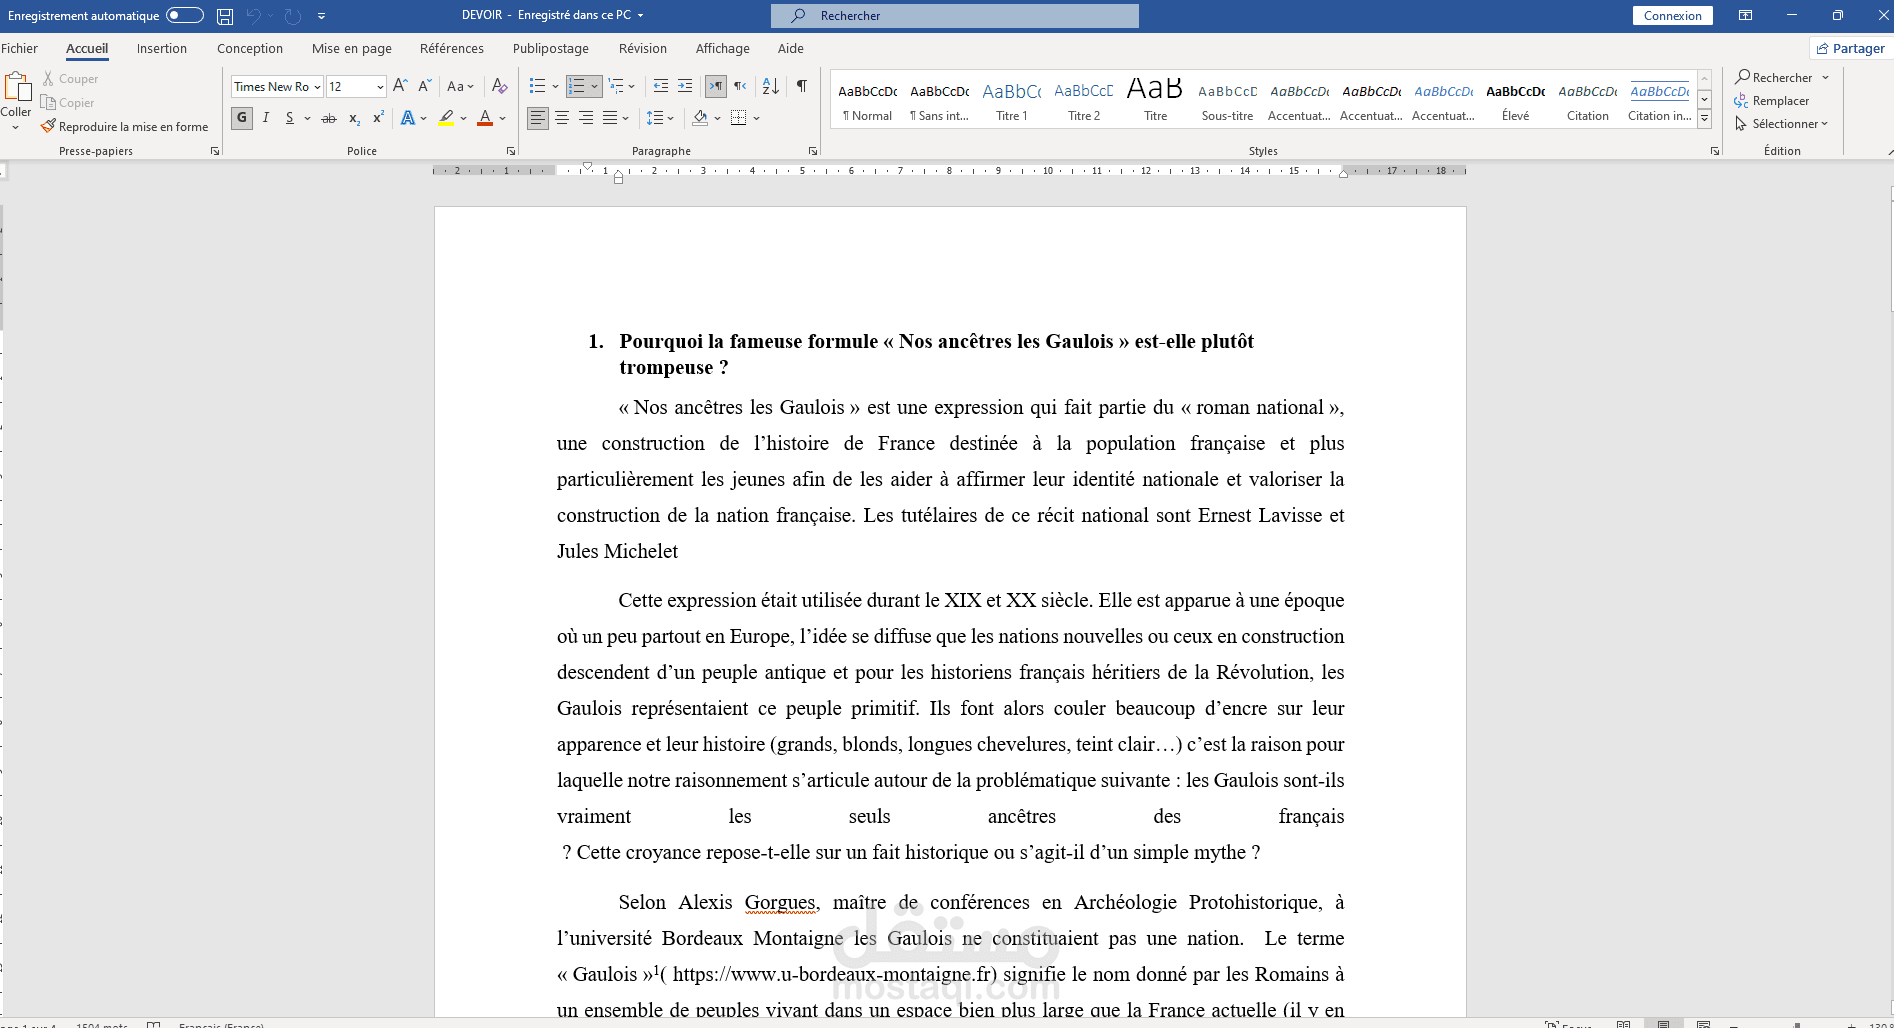This screenshot has width=1894, height=1028.
Task: Click the save disk icon in title bar
Action: click(225, 16)
